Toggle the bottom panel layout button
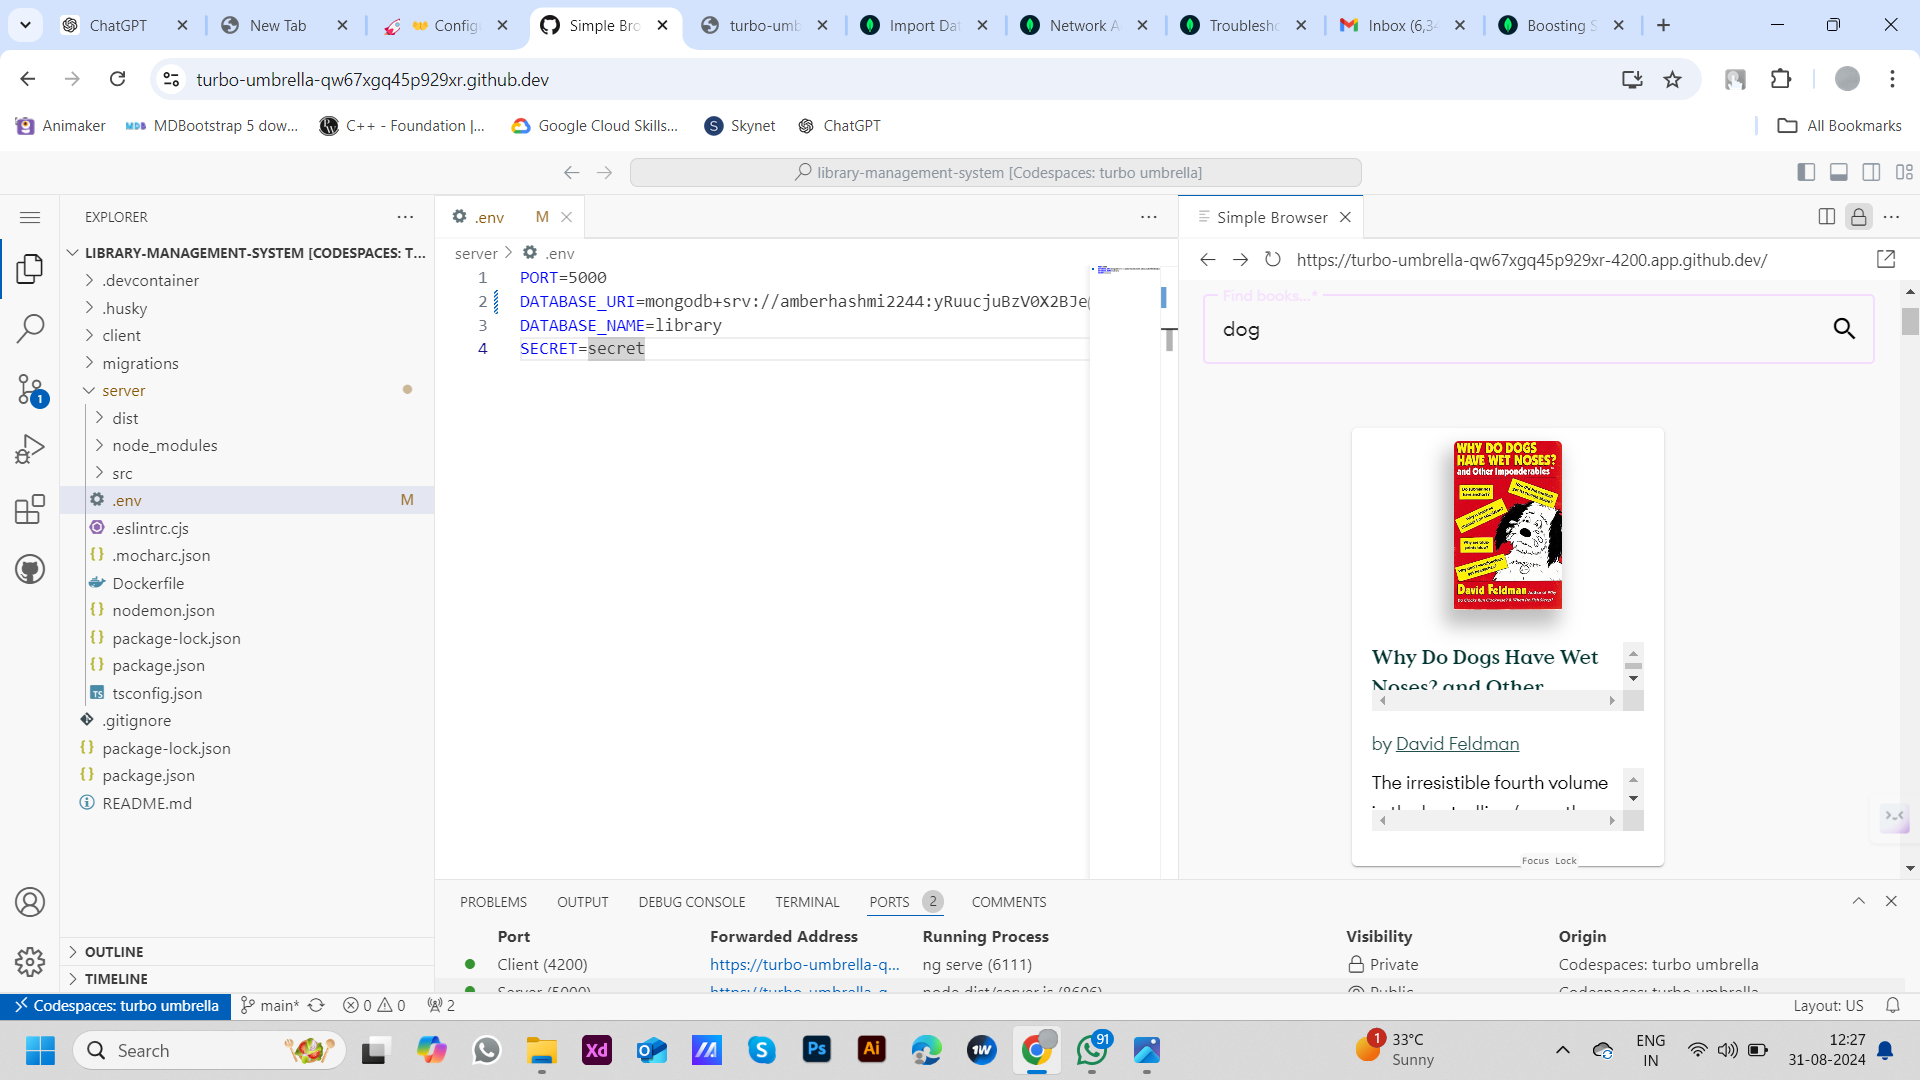1920x1080 pixels. tap(1838, 172)
